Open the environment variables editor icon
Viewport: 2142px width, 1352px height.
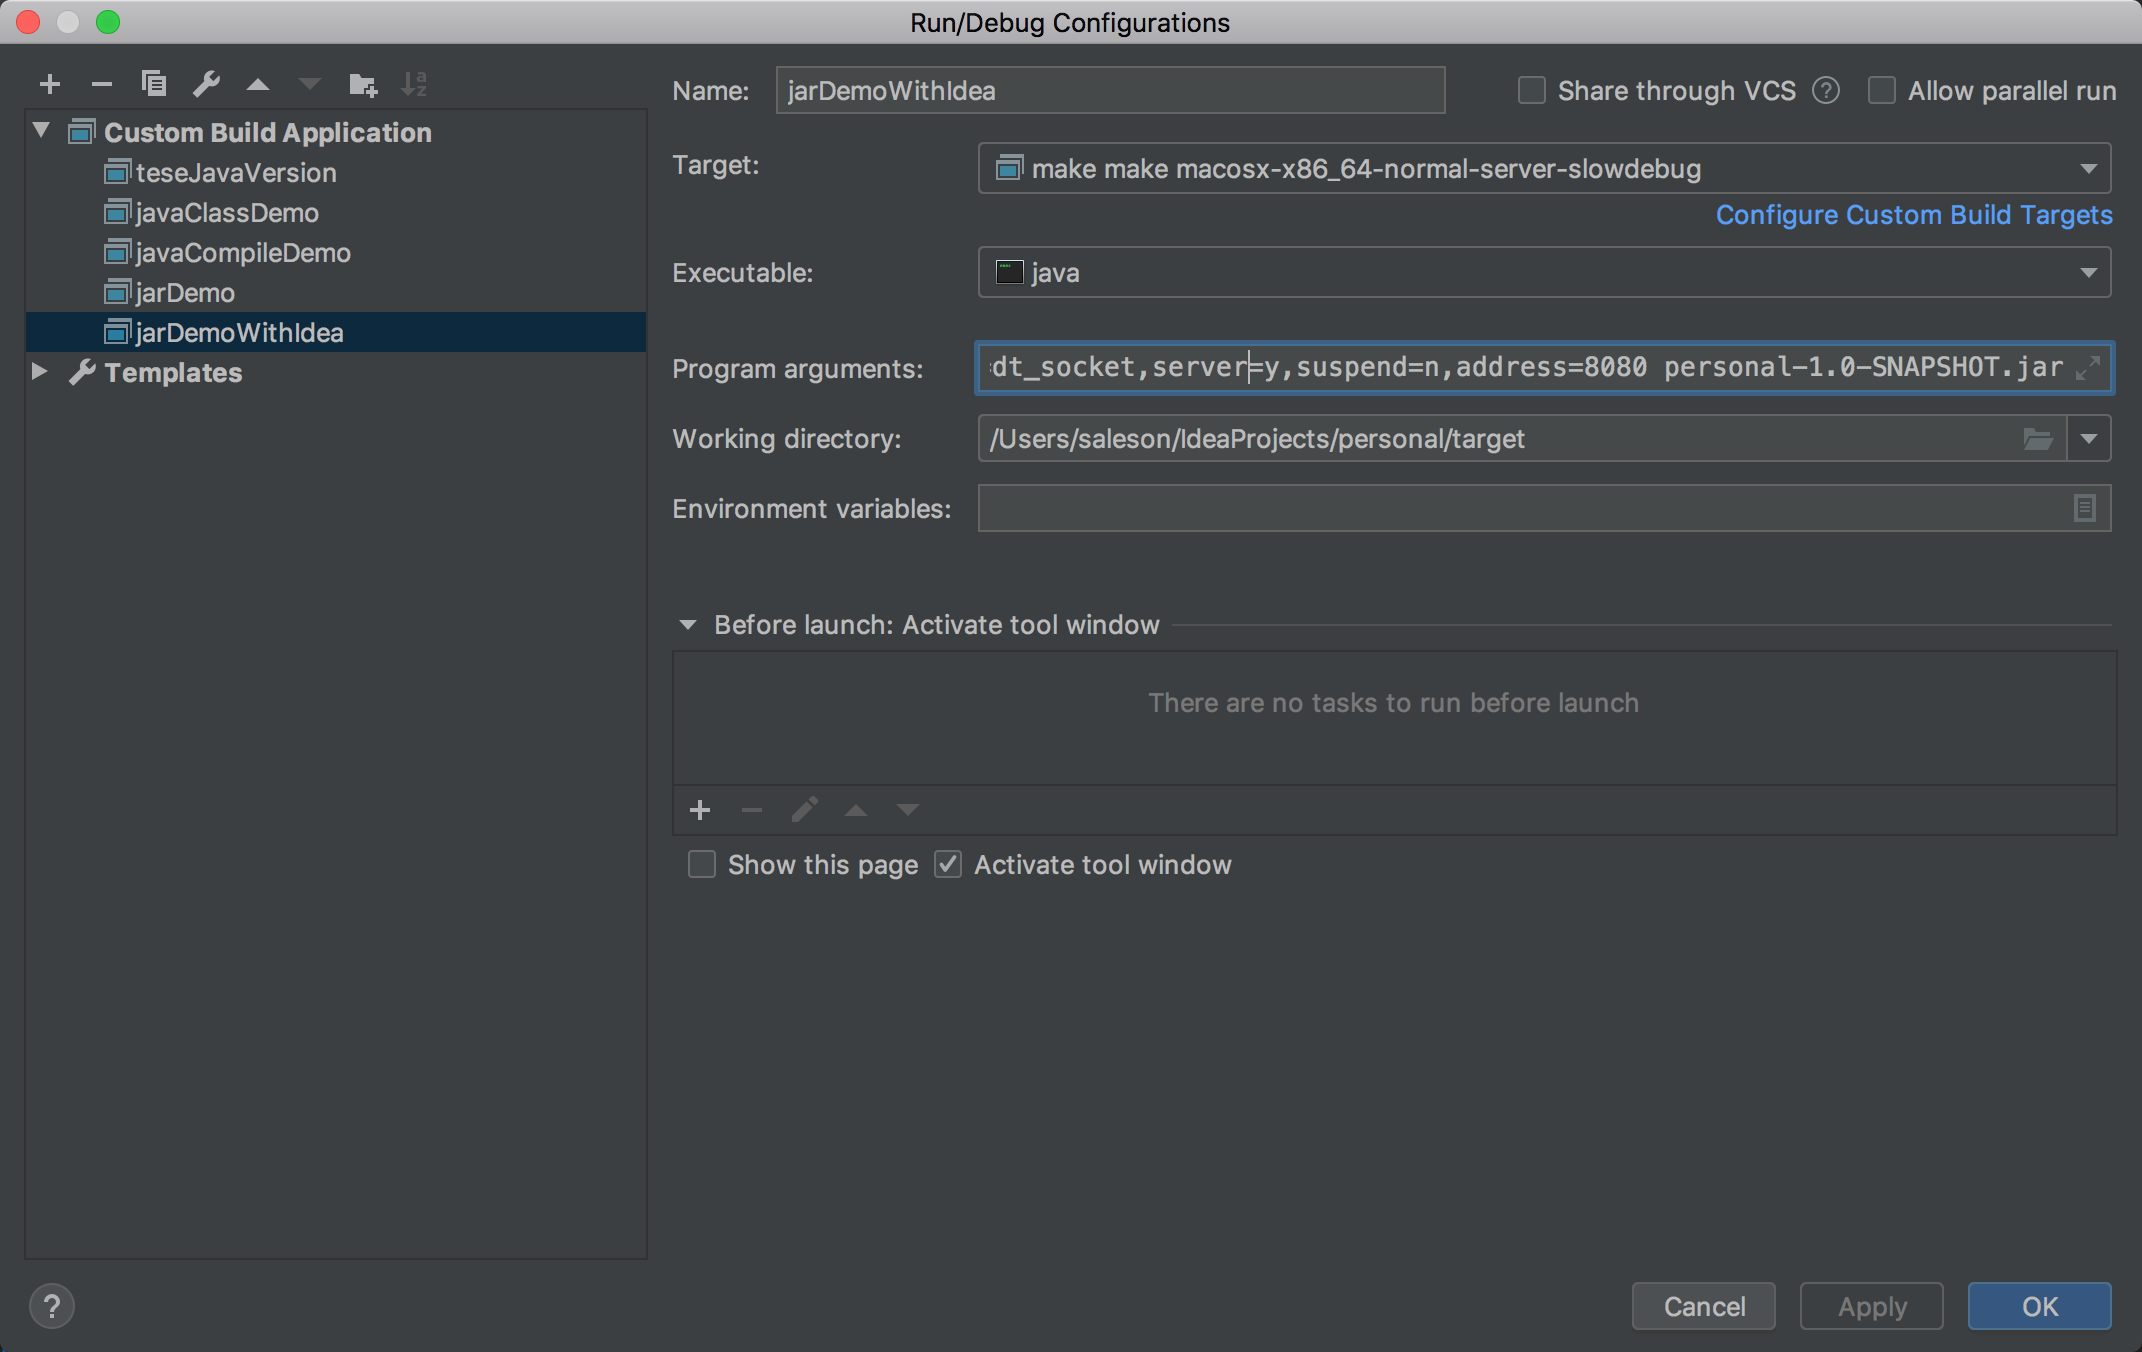point(2084,509)
